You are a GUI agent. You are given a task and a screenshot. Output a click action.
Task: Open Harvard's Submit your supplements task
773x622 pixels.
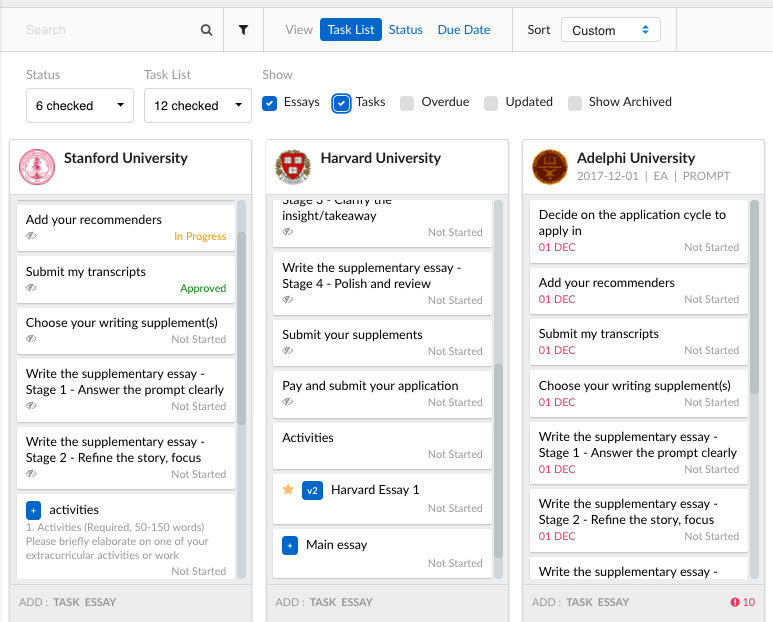click(x=383, y=343)
